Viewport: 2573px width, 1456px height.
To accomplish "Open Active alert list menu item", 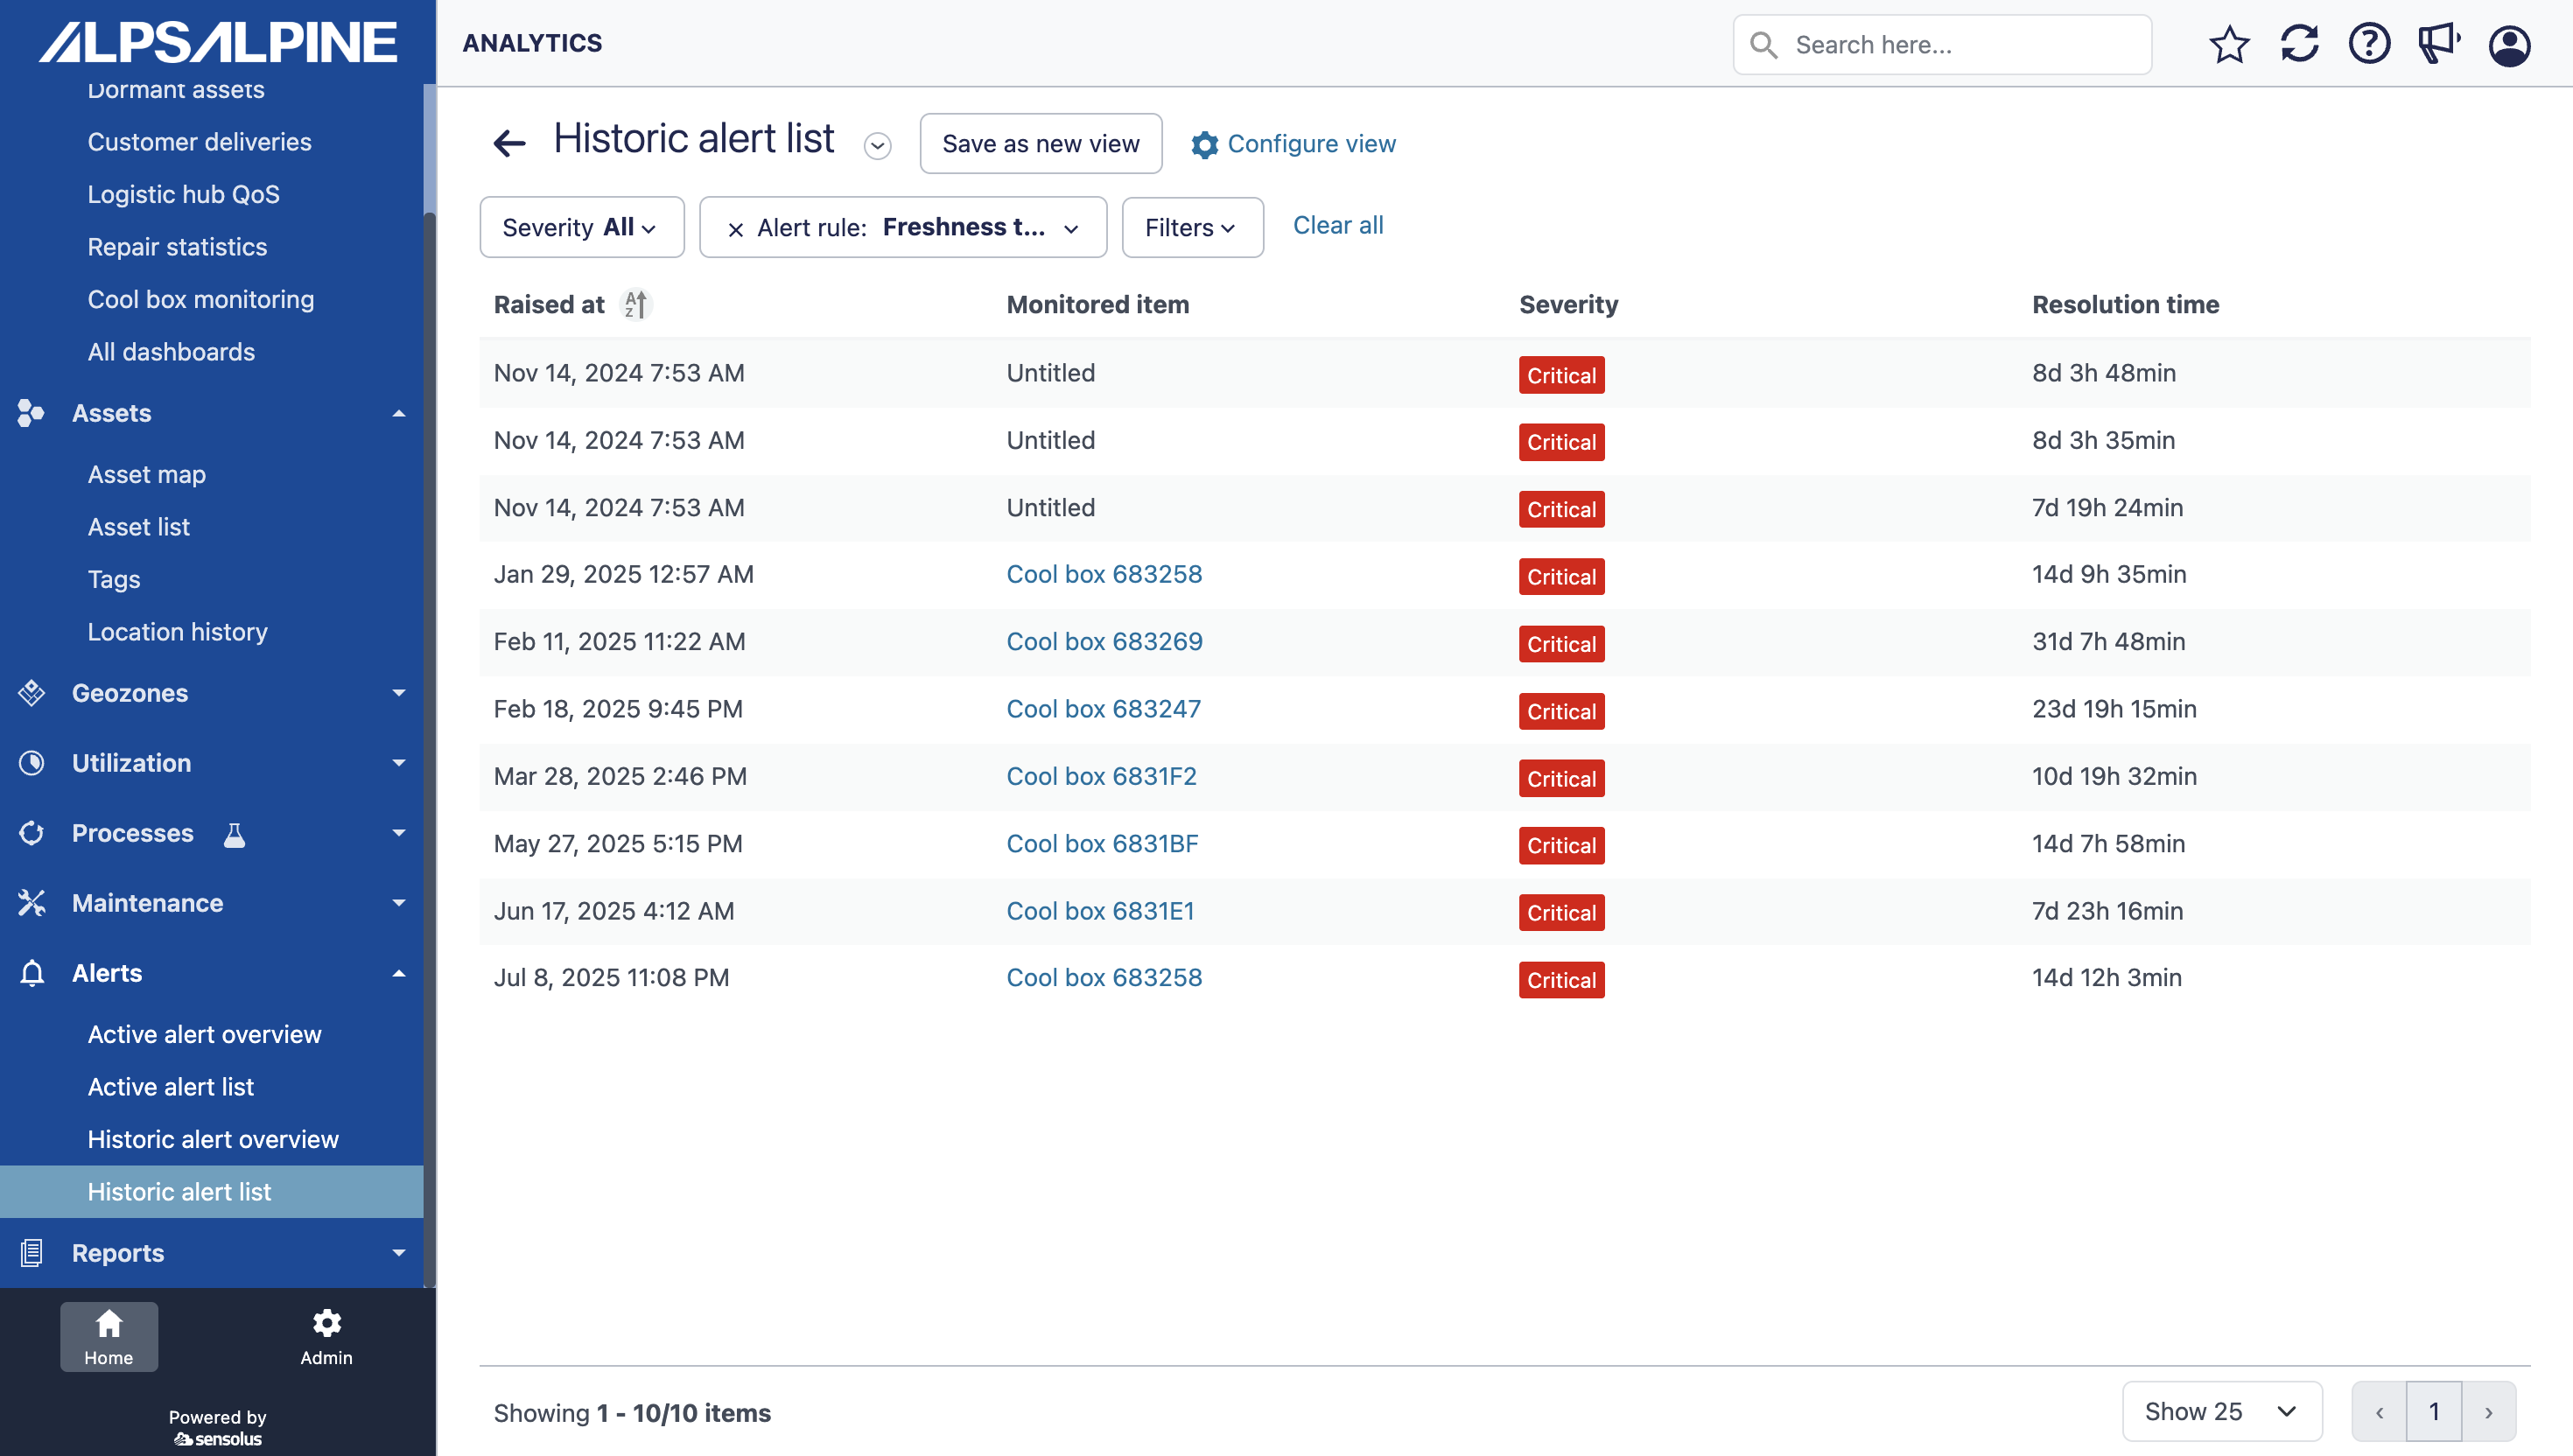I will 171,1087.
